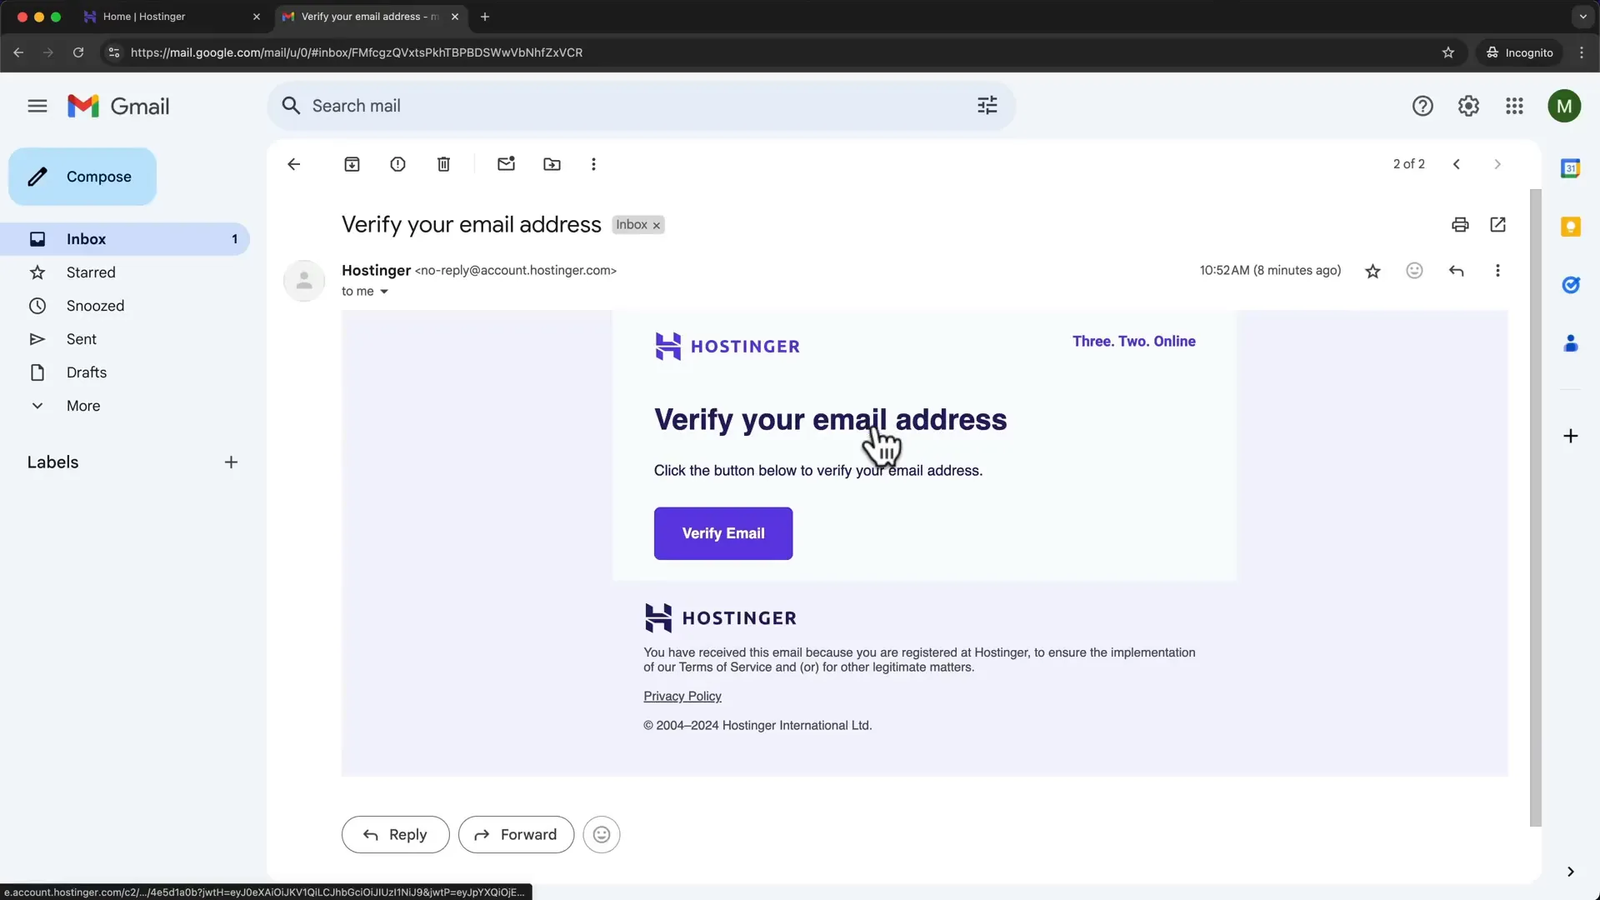The height and width of the screenshot is (900, 1600).
Task: Open Google Tasks side panel
Action: [x=1570, y=285]
